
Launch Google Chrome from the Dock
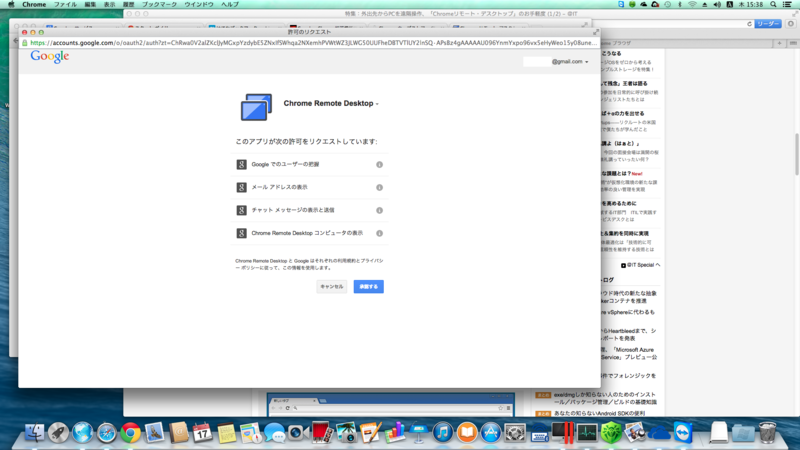click(x=130, y=433)
